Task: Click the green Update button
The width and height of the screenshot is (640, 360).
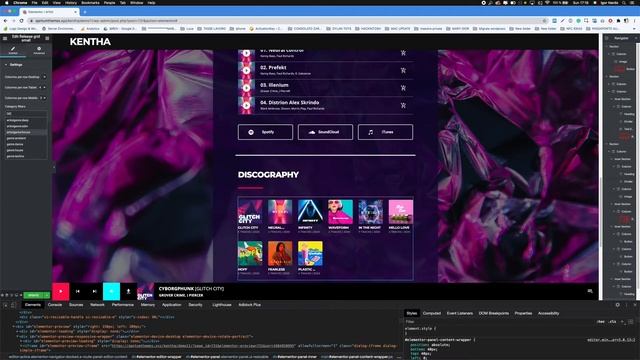Action: [x=33, y=295]
